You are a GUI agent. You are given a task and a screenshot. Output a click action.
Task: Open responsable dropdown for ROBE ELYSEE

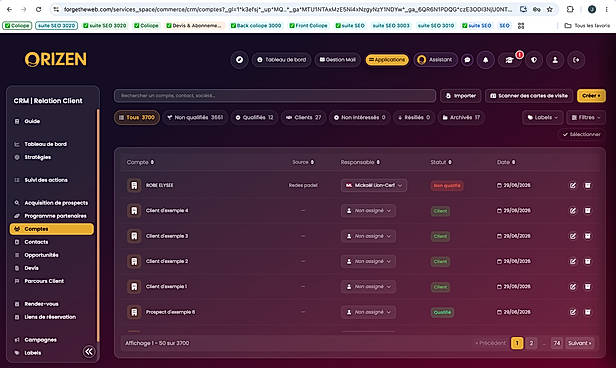[374, 185]
